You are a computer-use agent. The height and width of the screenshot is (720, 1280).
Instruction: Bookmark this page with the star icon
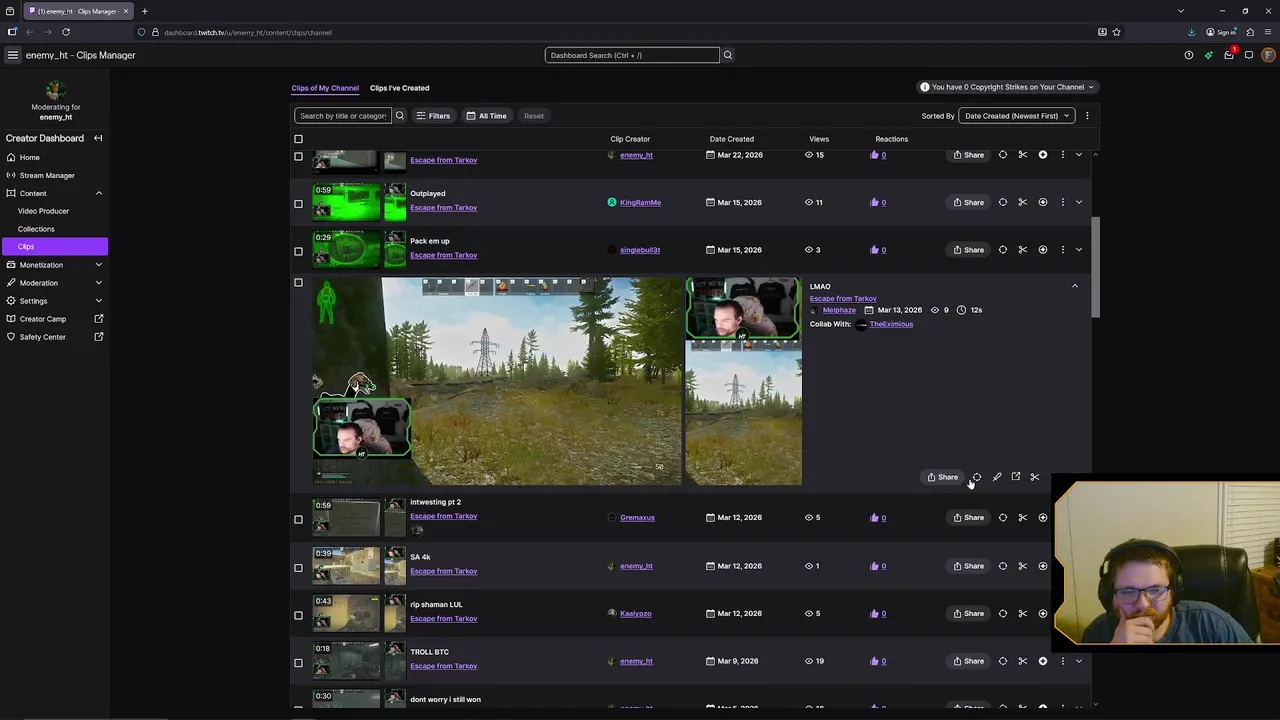(1117, 32)
